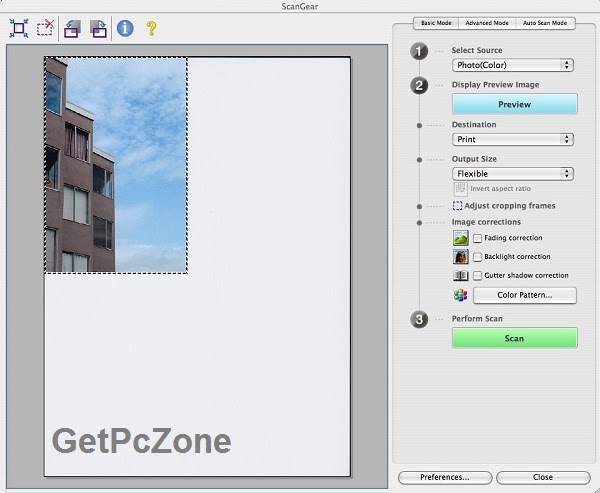Switch to the Auto Scan Mode tab
This screenshot has width=600, height=493.
point(545,23)
